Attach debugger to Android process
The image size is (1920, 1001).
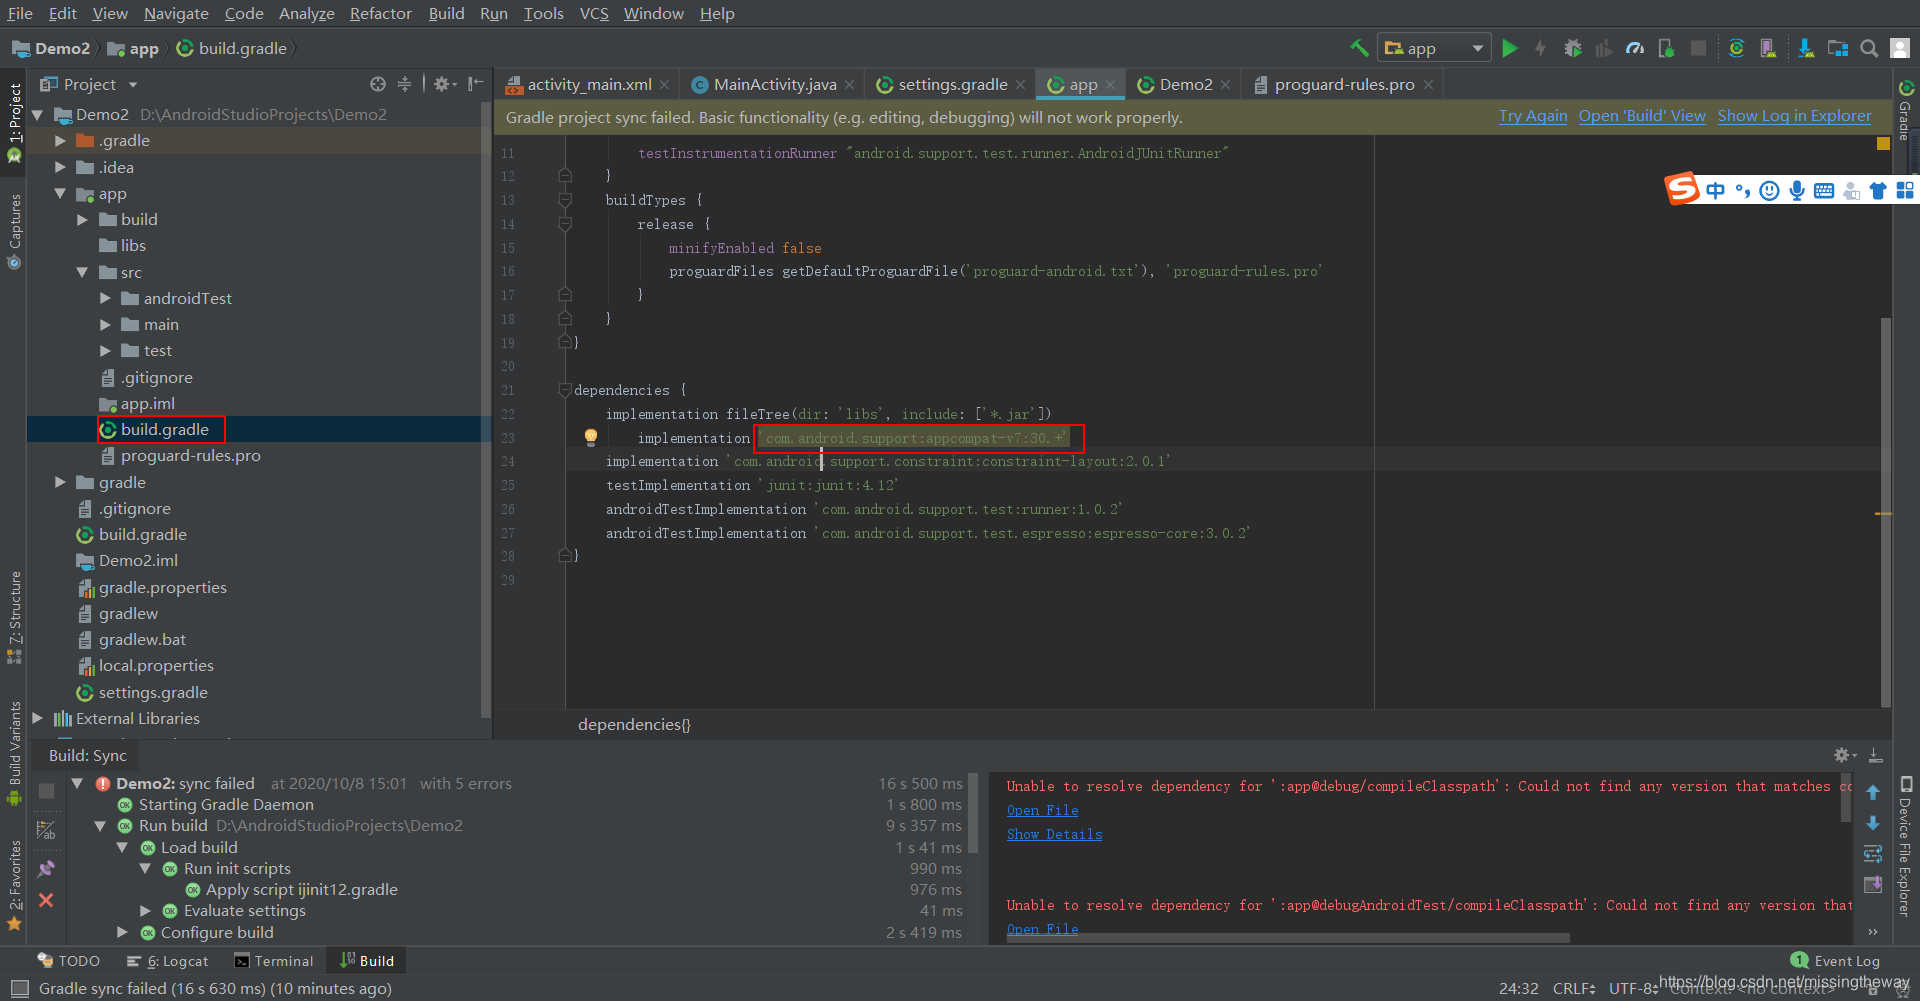(x=1666, y=48)
